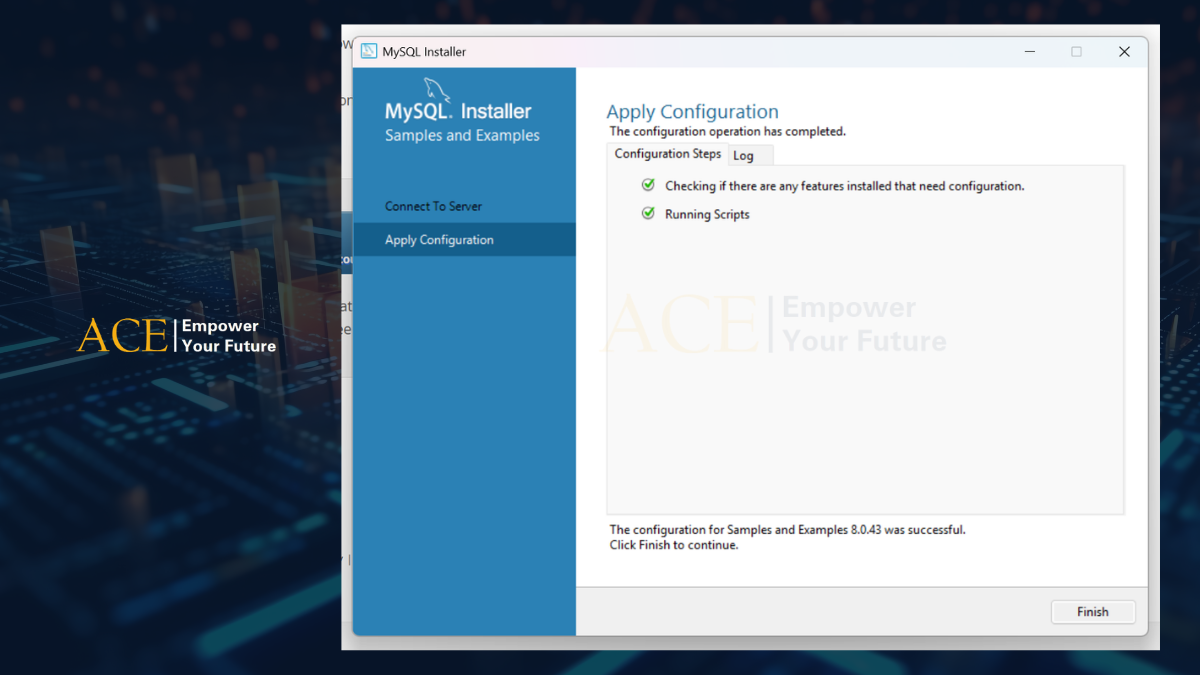The image size is (1200, 675).
Task: Click the MySQL Installer title bar icon
Action: point(369,51)
